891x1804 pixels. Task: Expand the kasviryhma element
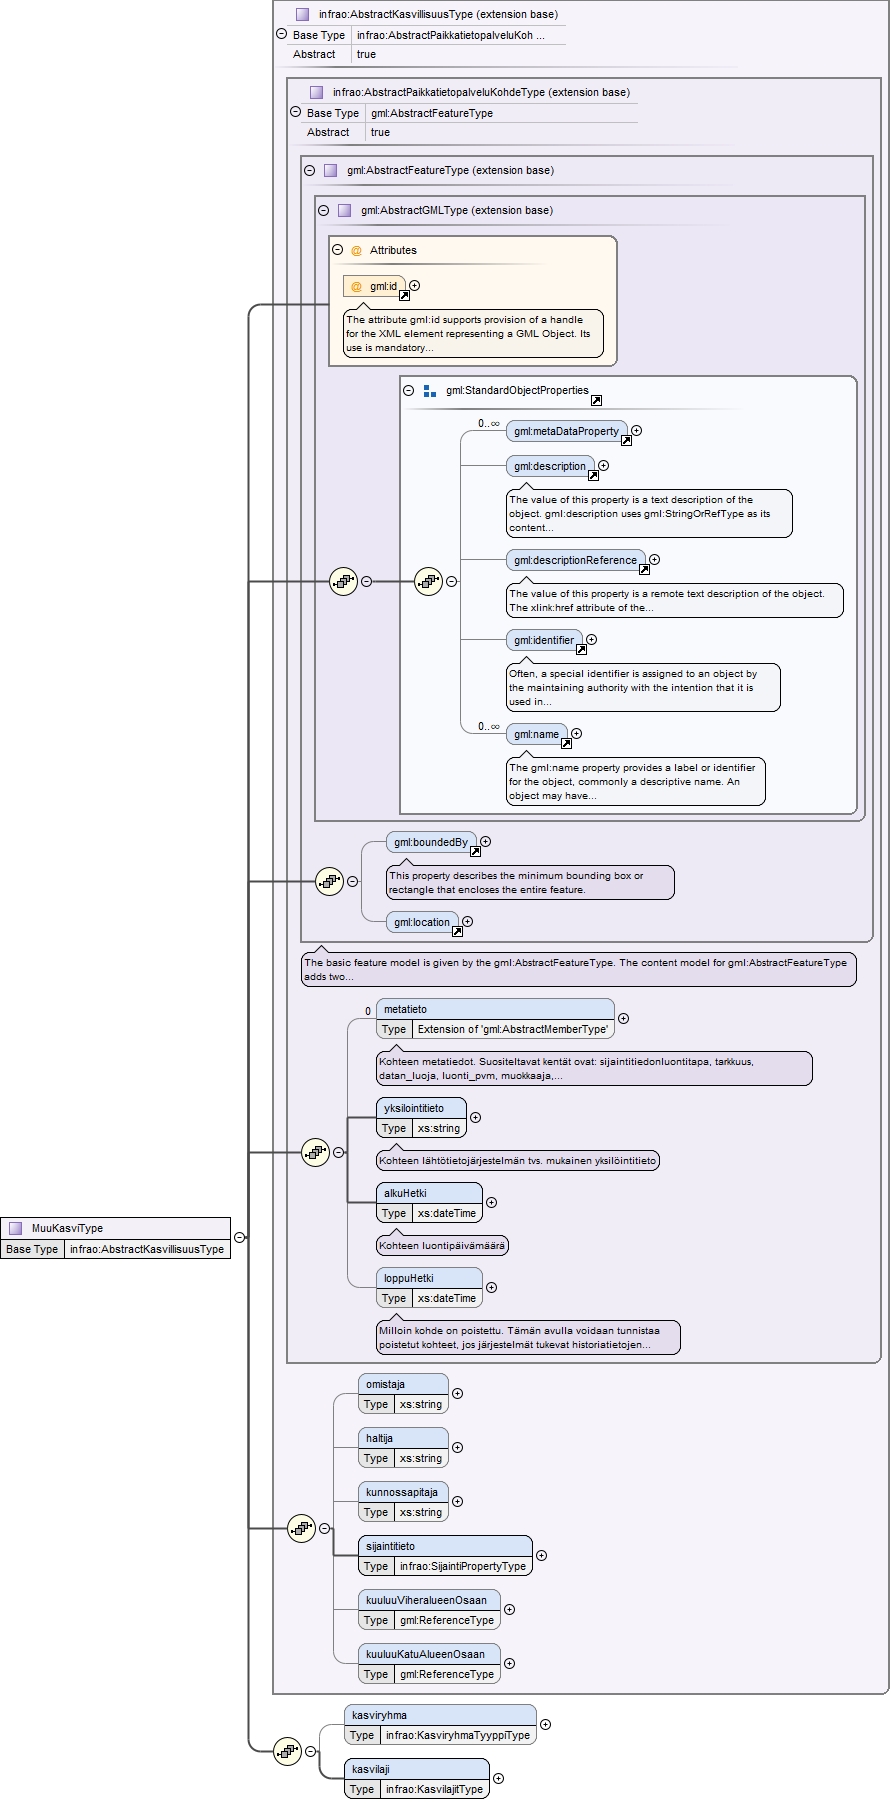pyautogui.click(x=545, y=1724)
